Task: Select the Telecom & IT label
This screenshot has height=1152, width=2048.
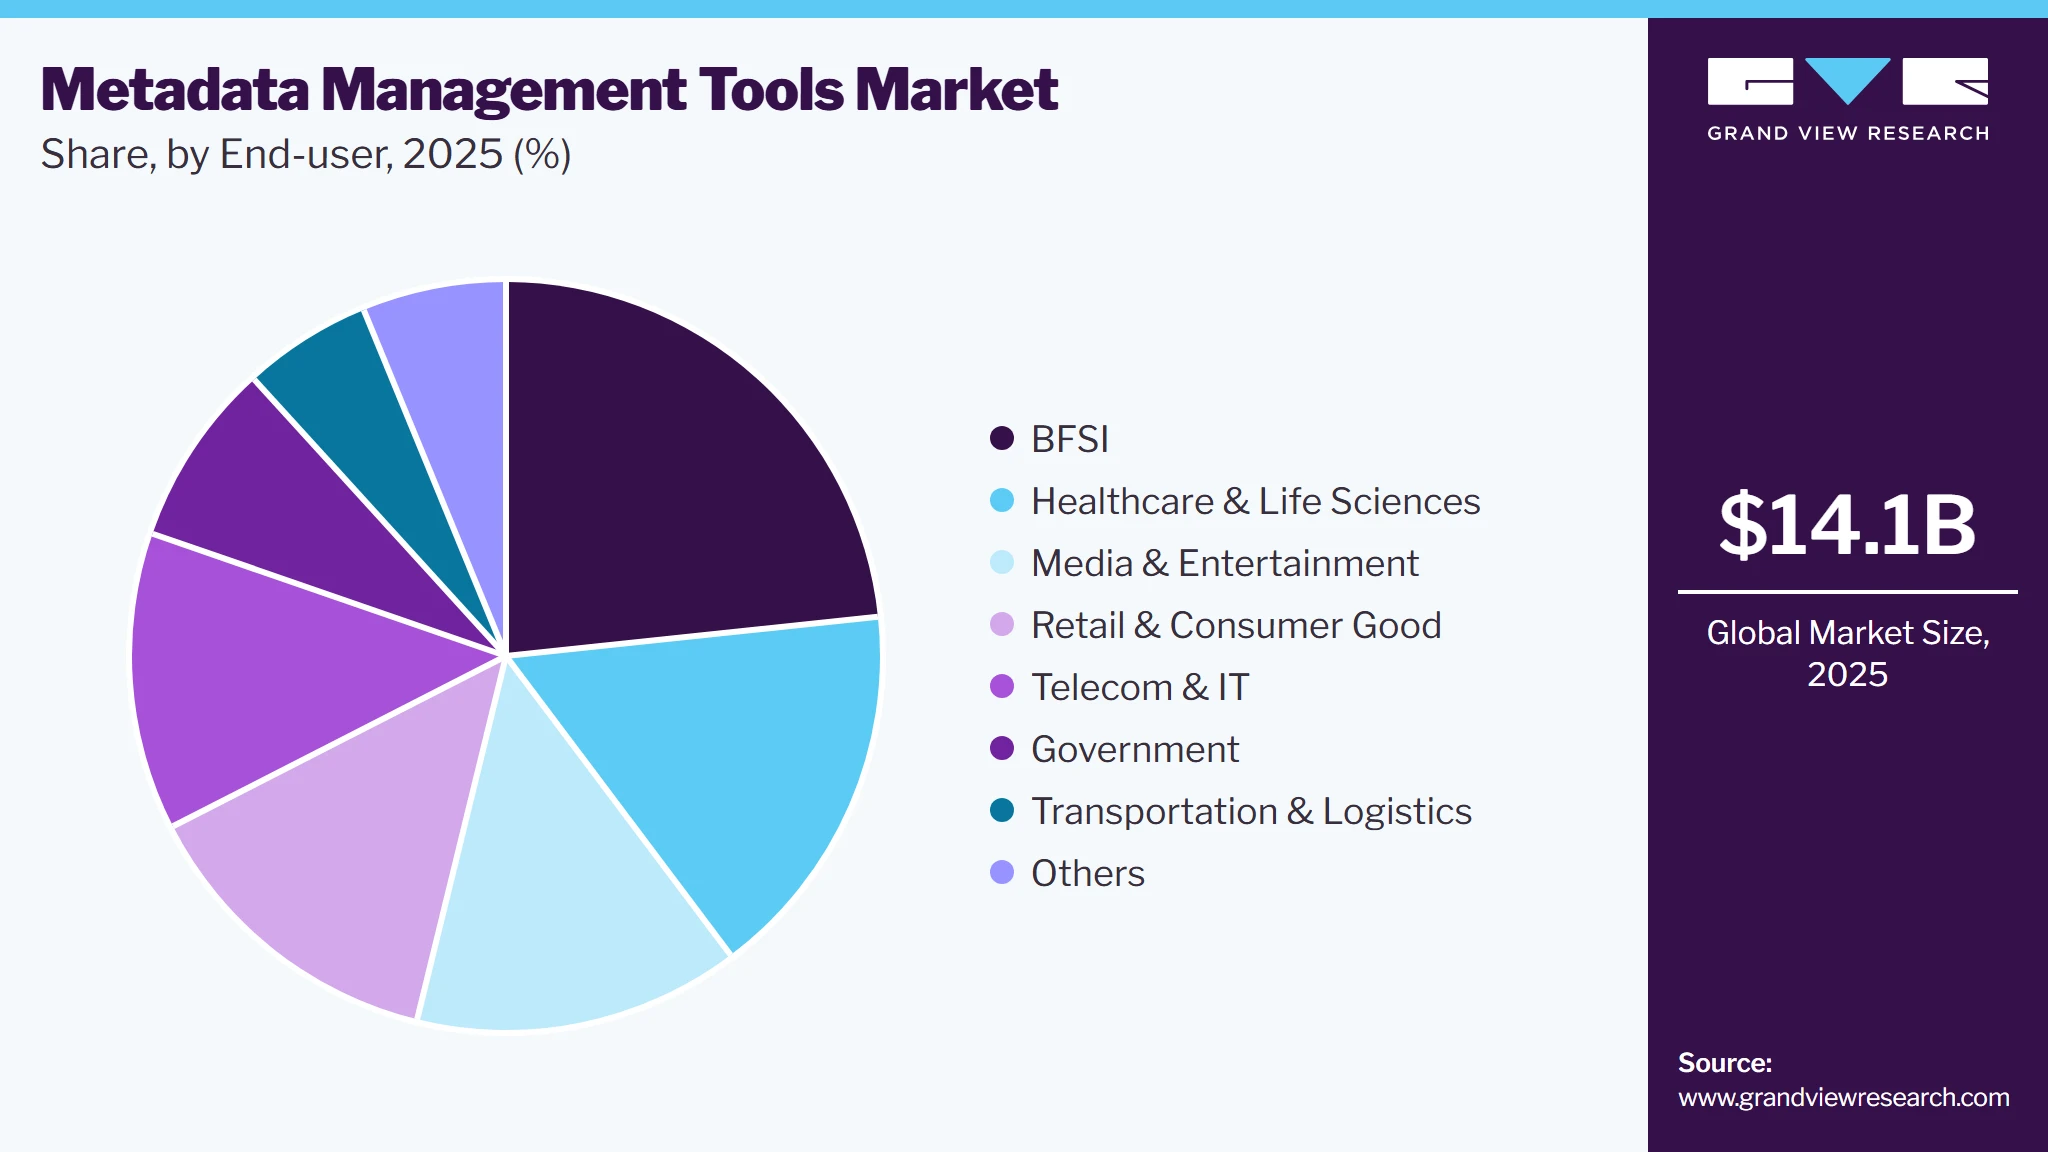Action: [x=1140, y=687]
